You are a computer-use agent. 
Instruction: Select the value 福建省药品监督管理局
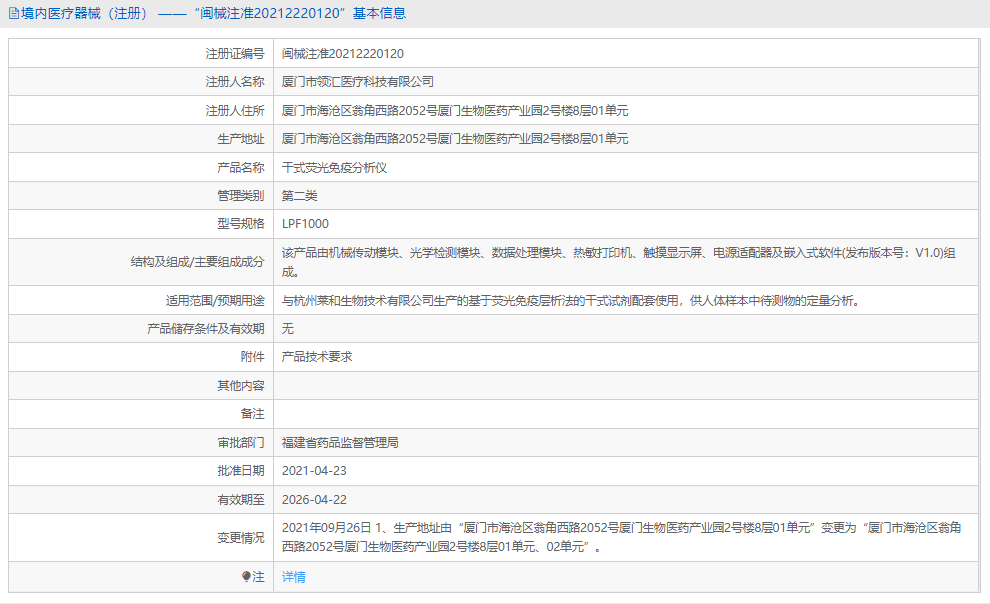[340, 442]
